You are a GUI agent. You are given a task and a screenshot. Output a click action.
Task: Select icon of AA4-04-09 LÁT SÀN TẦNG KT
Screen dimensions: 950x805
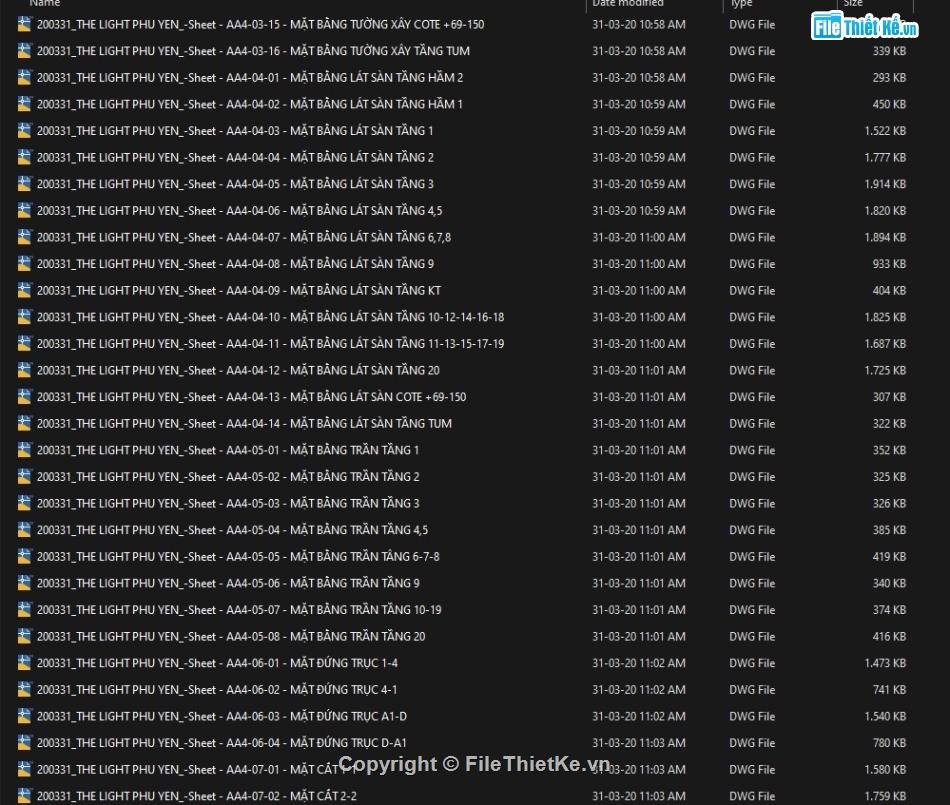pyautogui.click(x=24, y=290)
